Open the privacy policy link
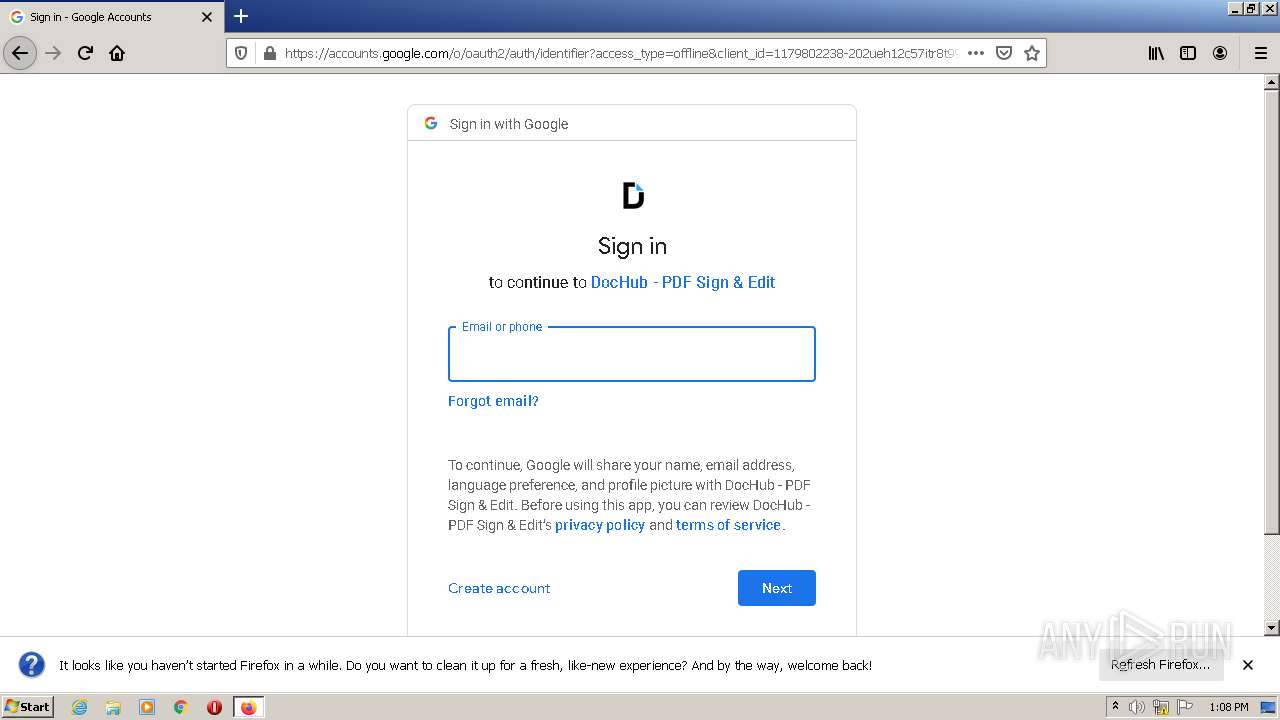The image size is (1280, 720). pyautogui.click(x=600, y=525)
